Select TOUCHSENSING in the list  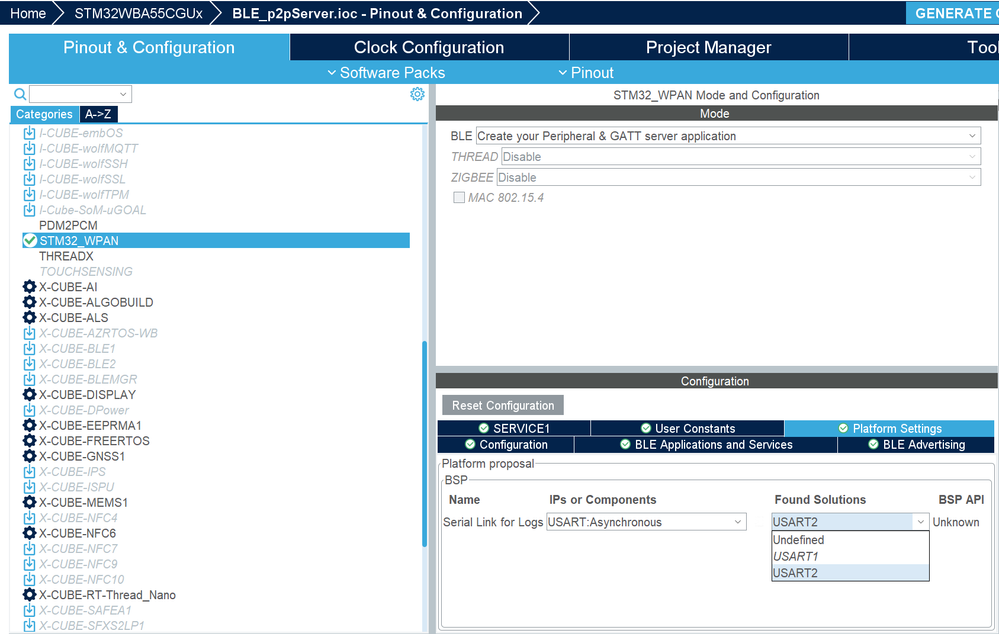click(x=85, y=271)
